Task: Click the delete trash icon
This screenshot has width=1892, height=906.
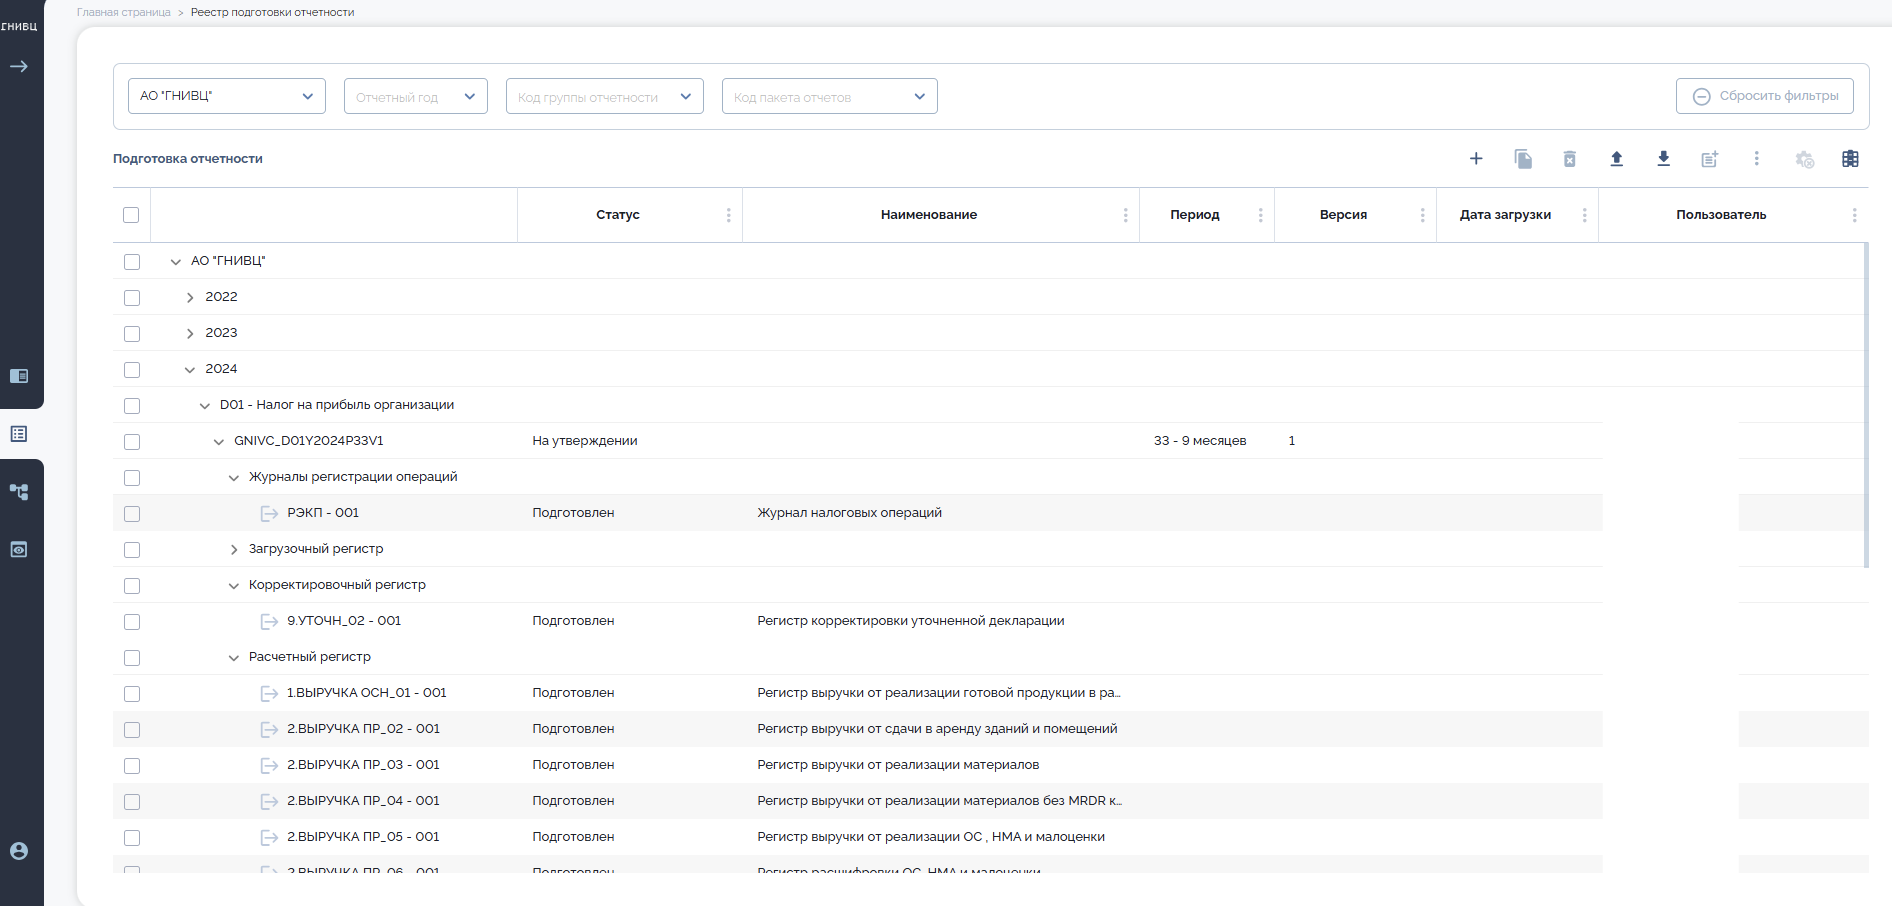Action: coord(1570,158)
